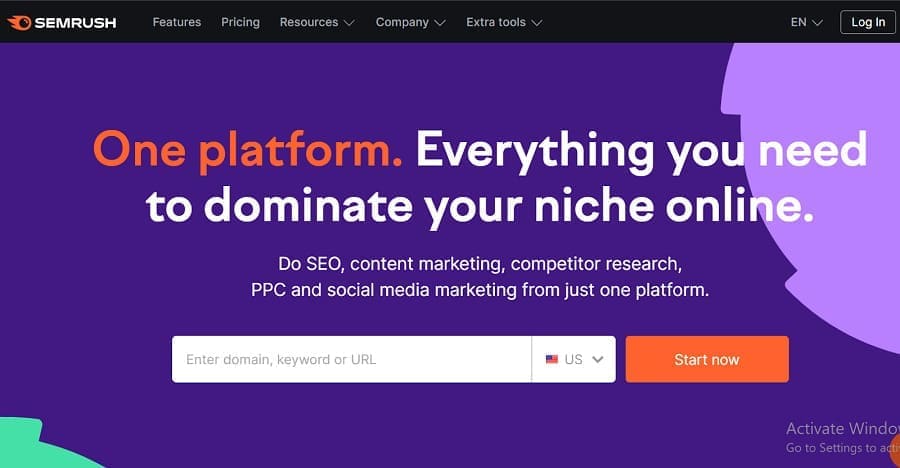The width and height of the screenshot is (900, 468).
Task: Go to the Pricing page
Action: tap(240, 22)
